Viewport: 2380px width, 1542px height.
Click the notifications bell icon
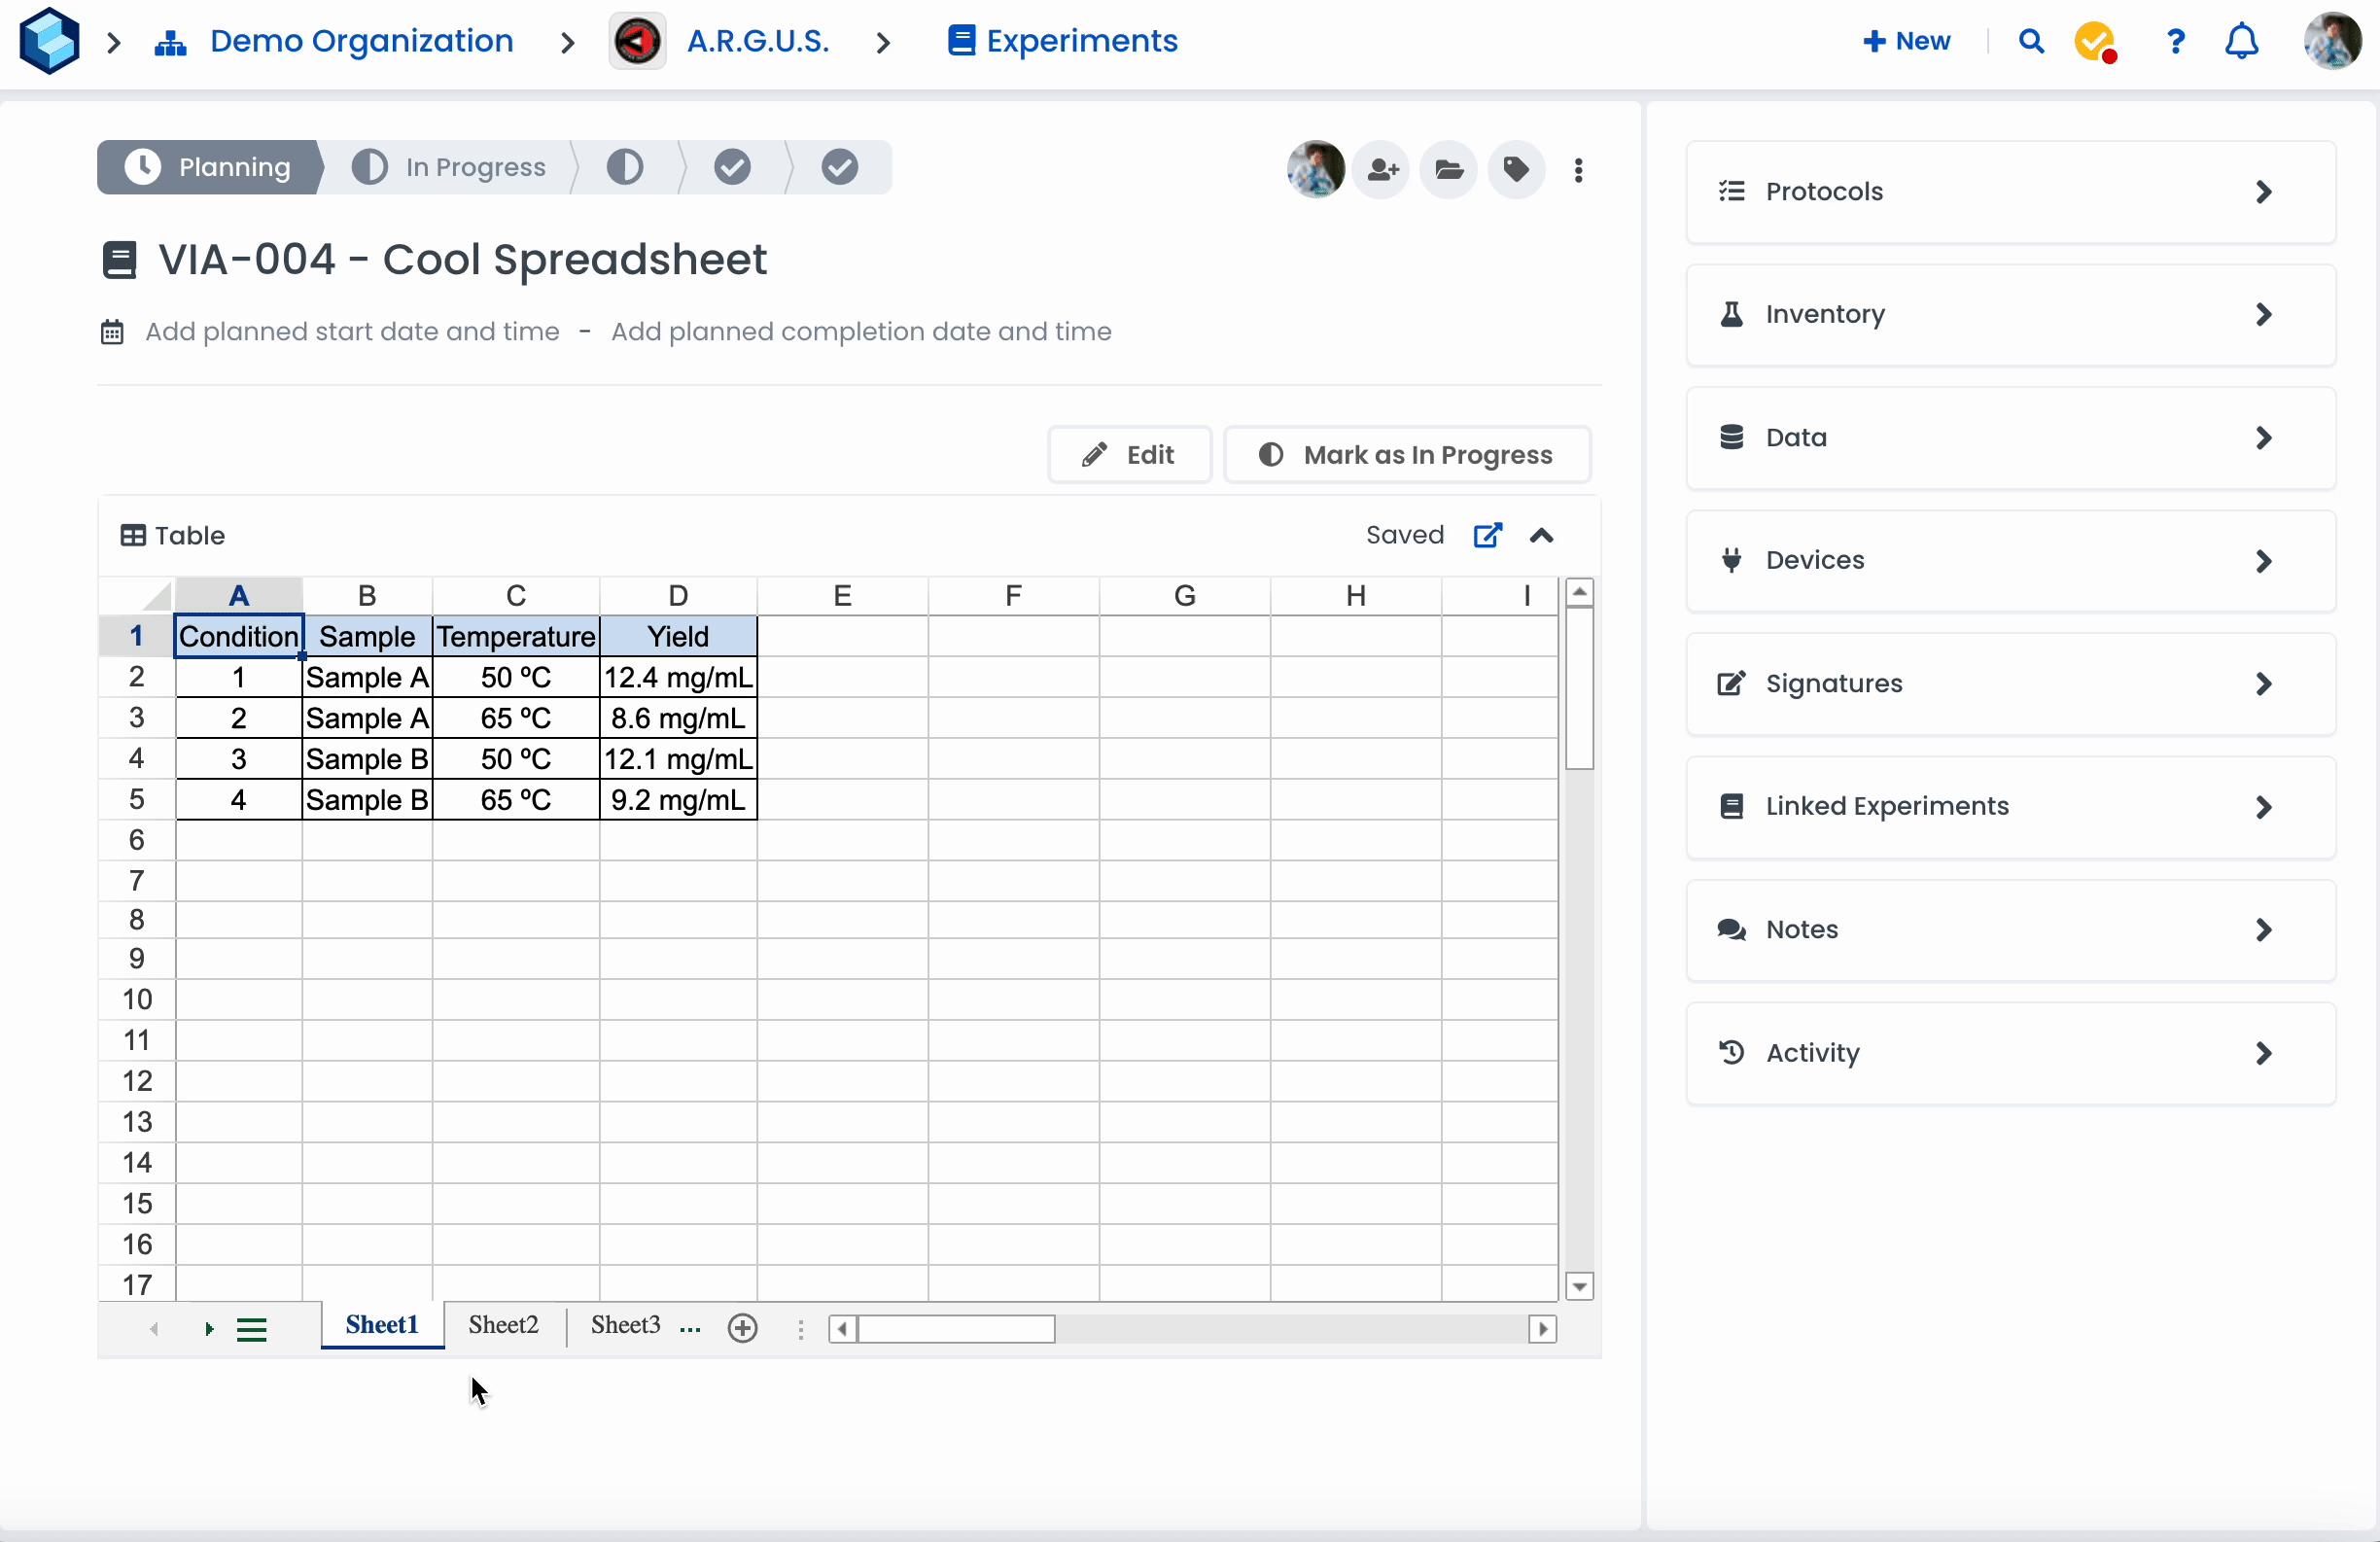pos(2241,42)
